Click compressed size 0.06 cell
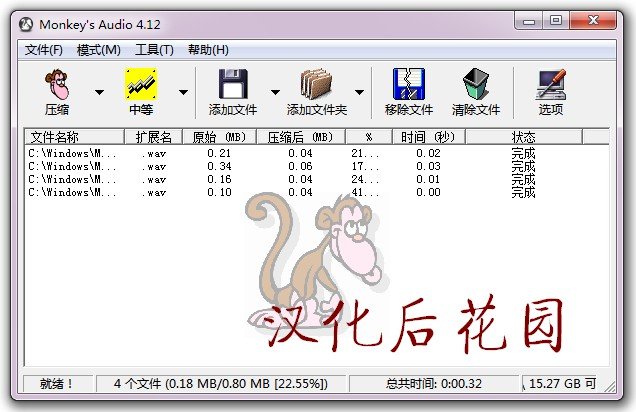This screenshot has height=412, width=636. [x=300, y=166]
